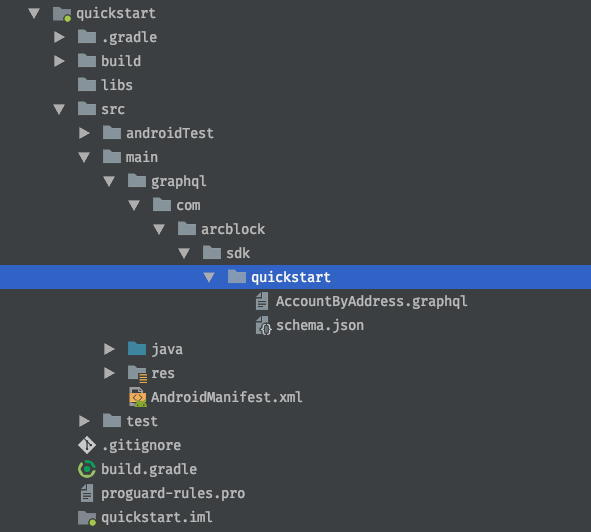
Task: Select the arcblock folder label
Action: [233, 229]
